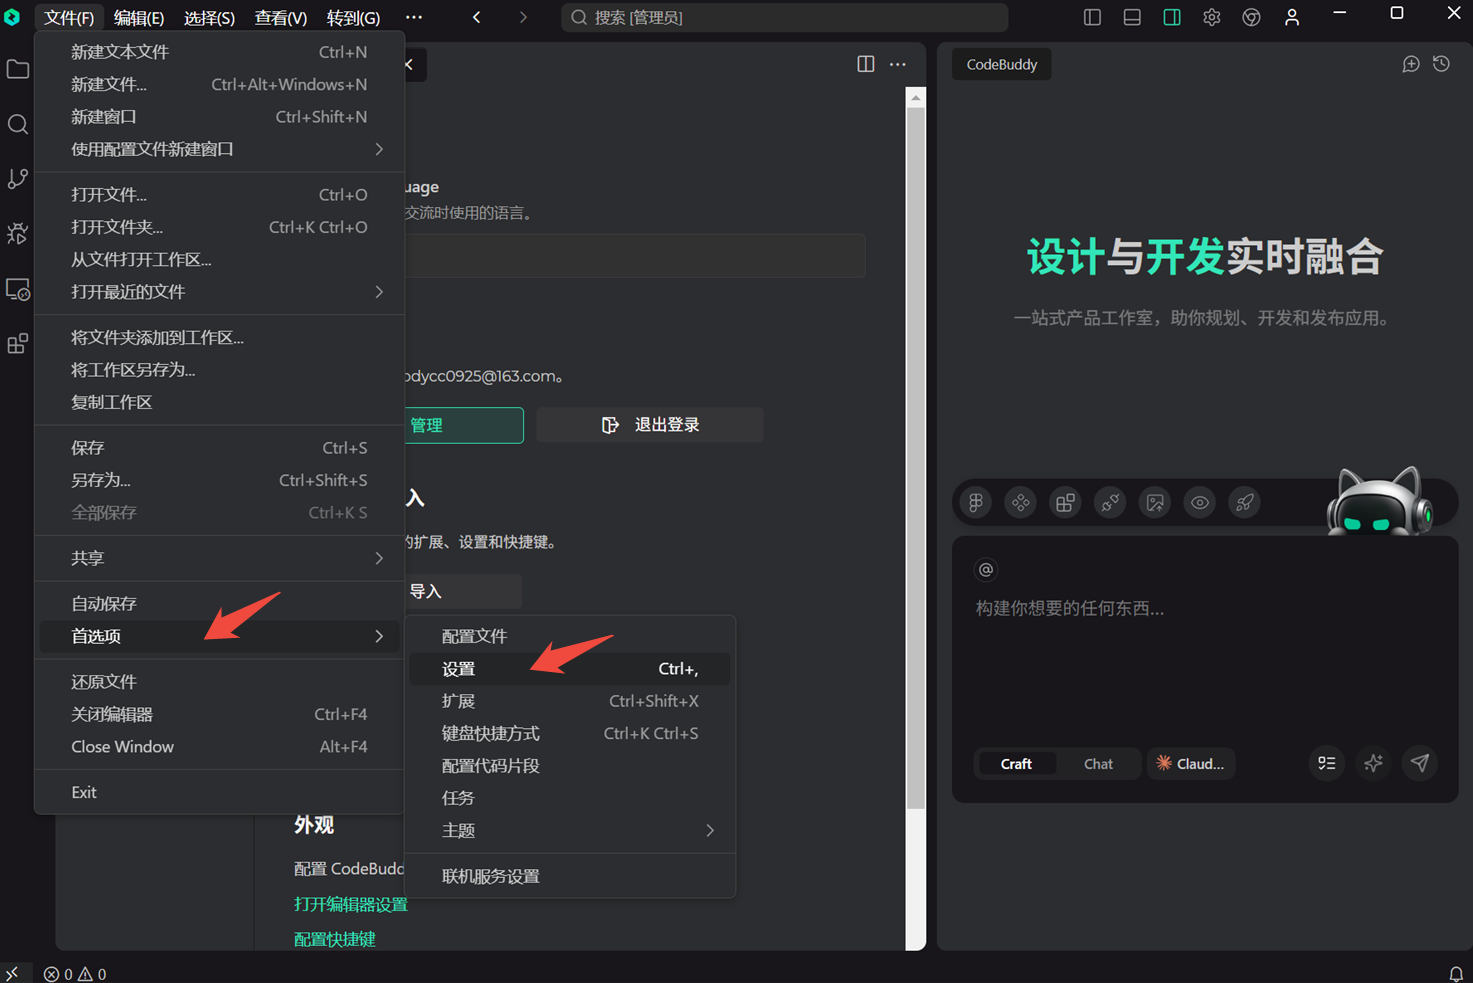Click the editor's vertical scrollbar thumb
The height and width of the screenshot is (983, 1473).
[915, 457]
